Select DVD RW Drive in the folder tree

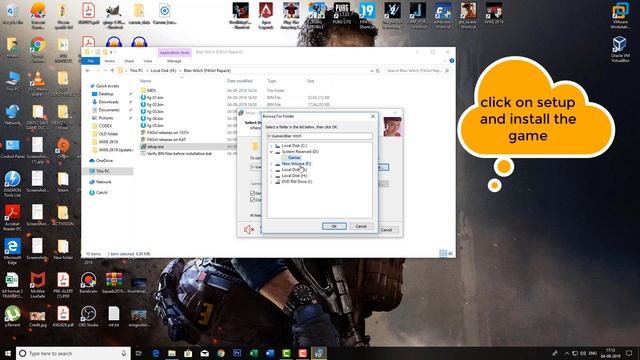coord(296,182)
